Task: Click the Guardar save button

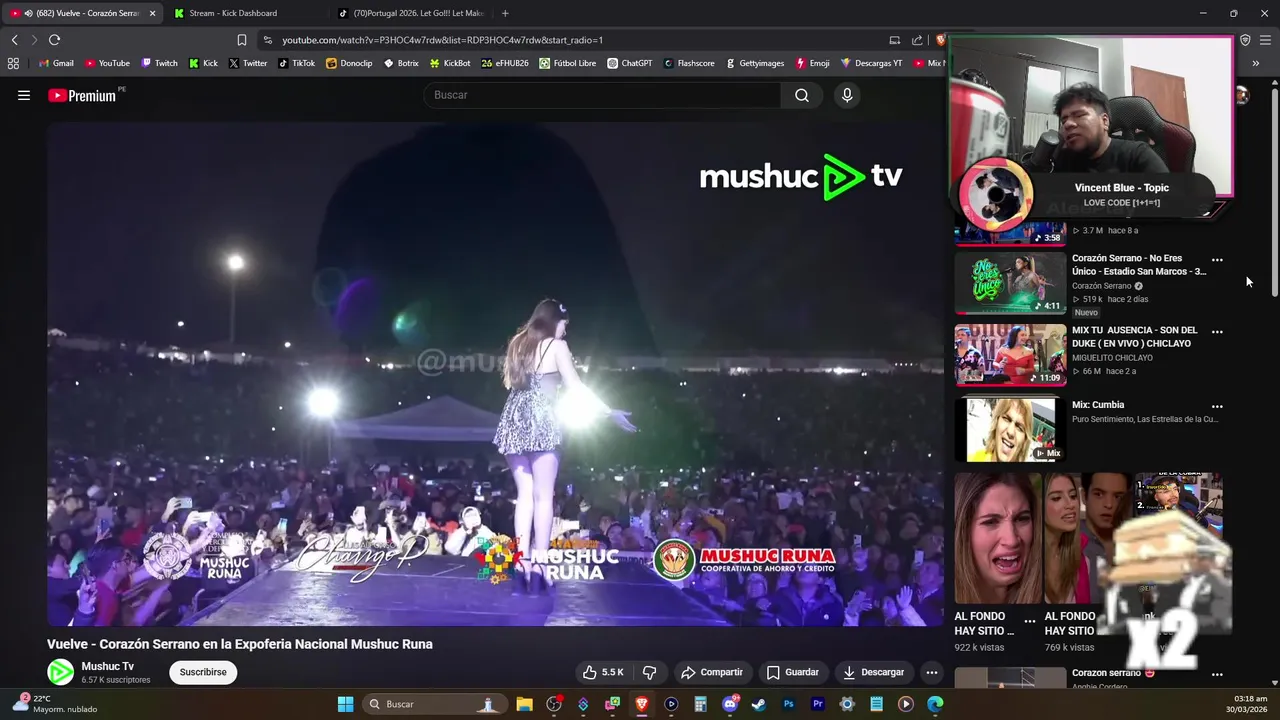Action: [x=792, y=672]
